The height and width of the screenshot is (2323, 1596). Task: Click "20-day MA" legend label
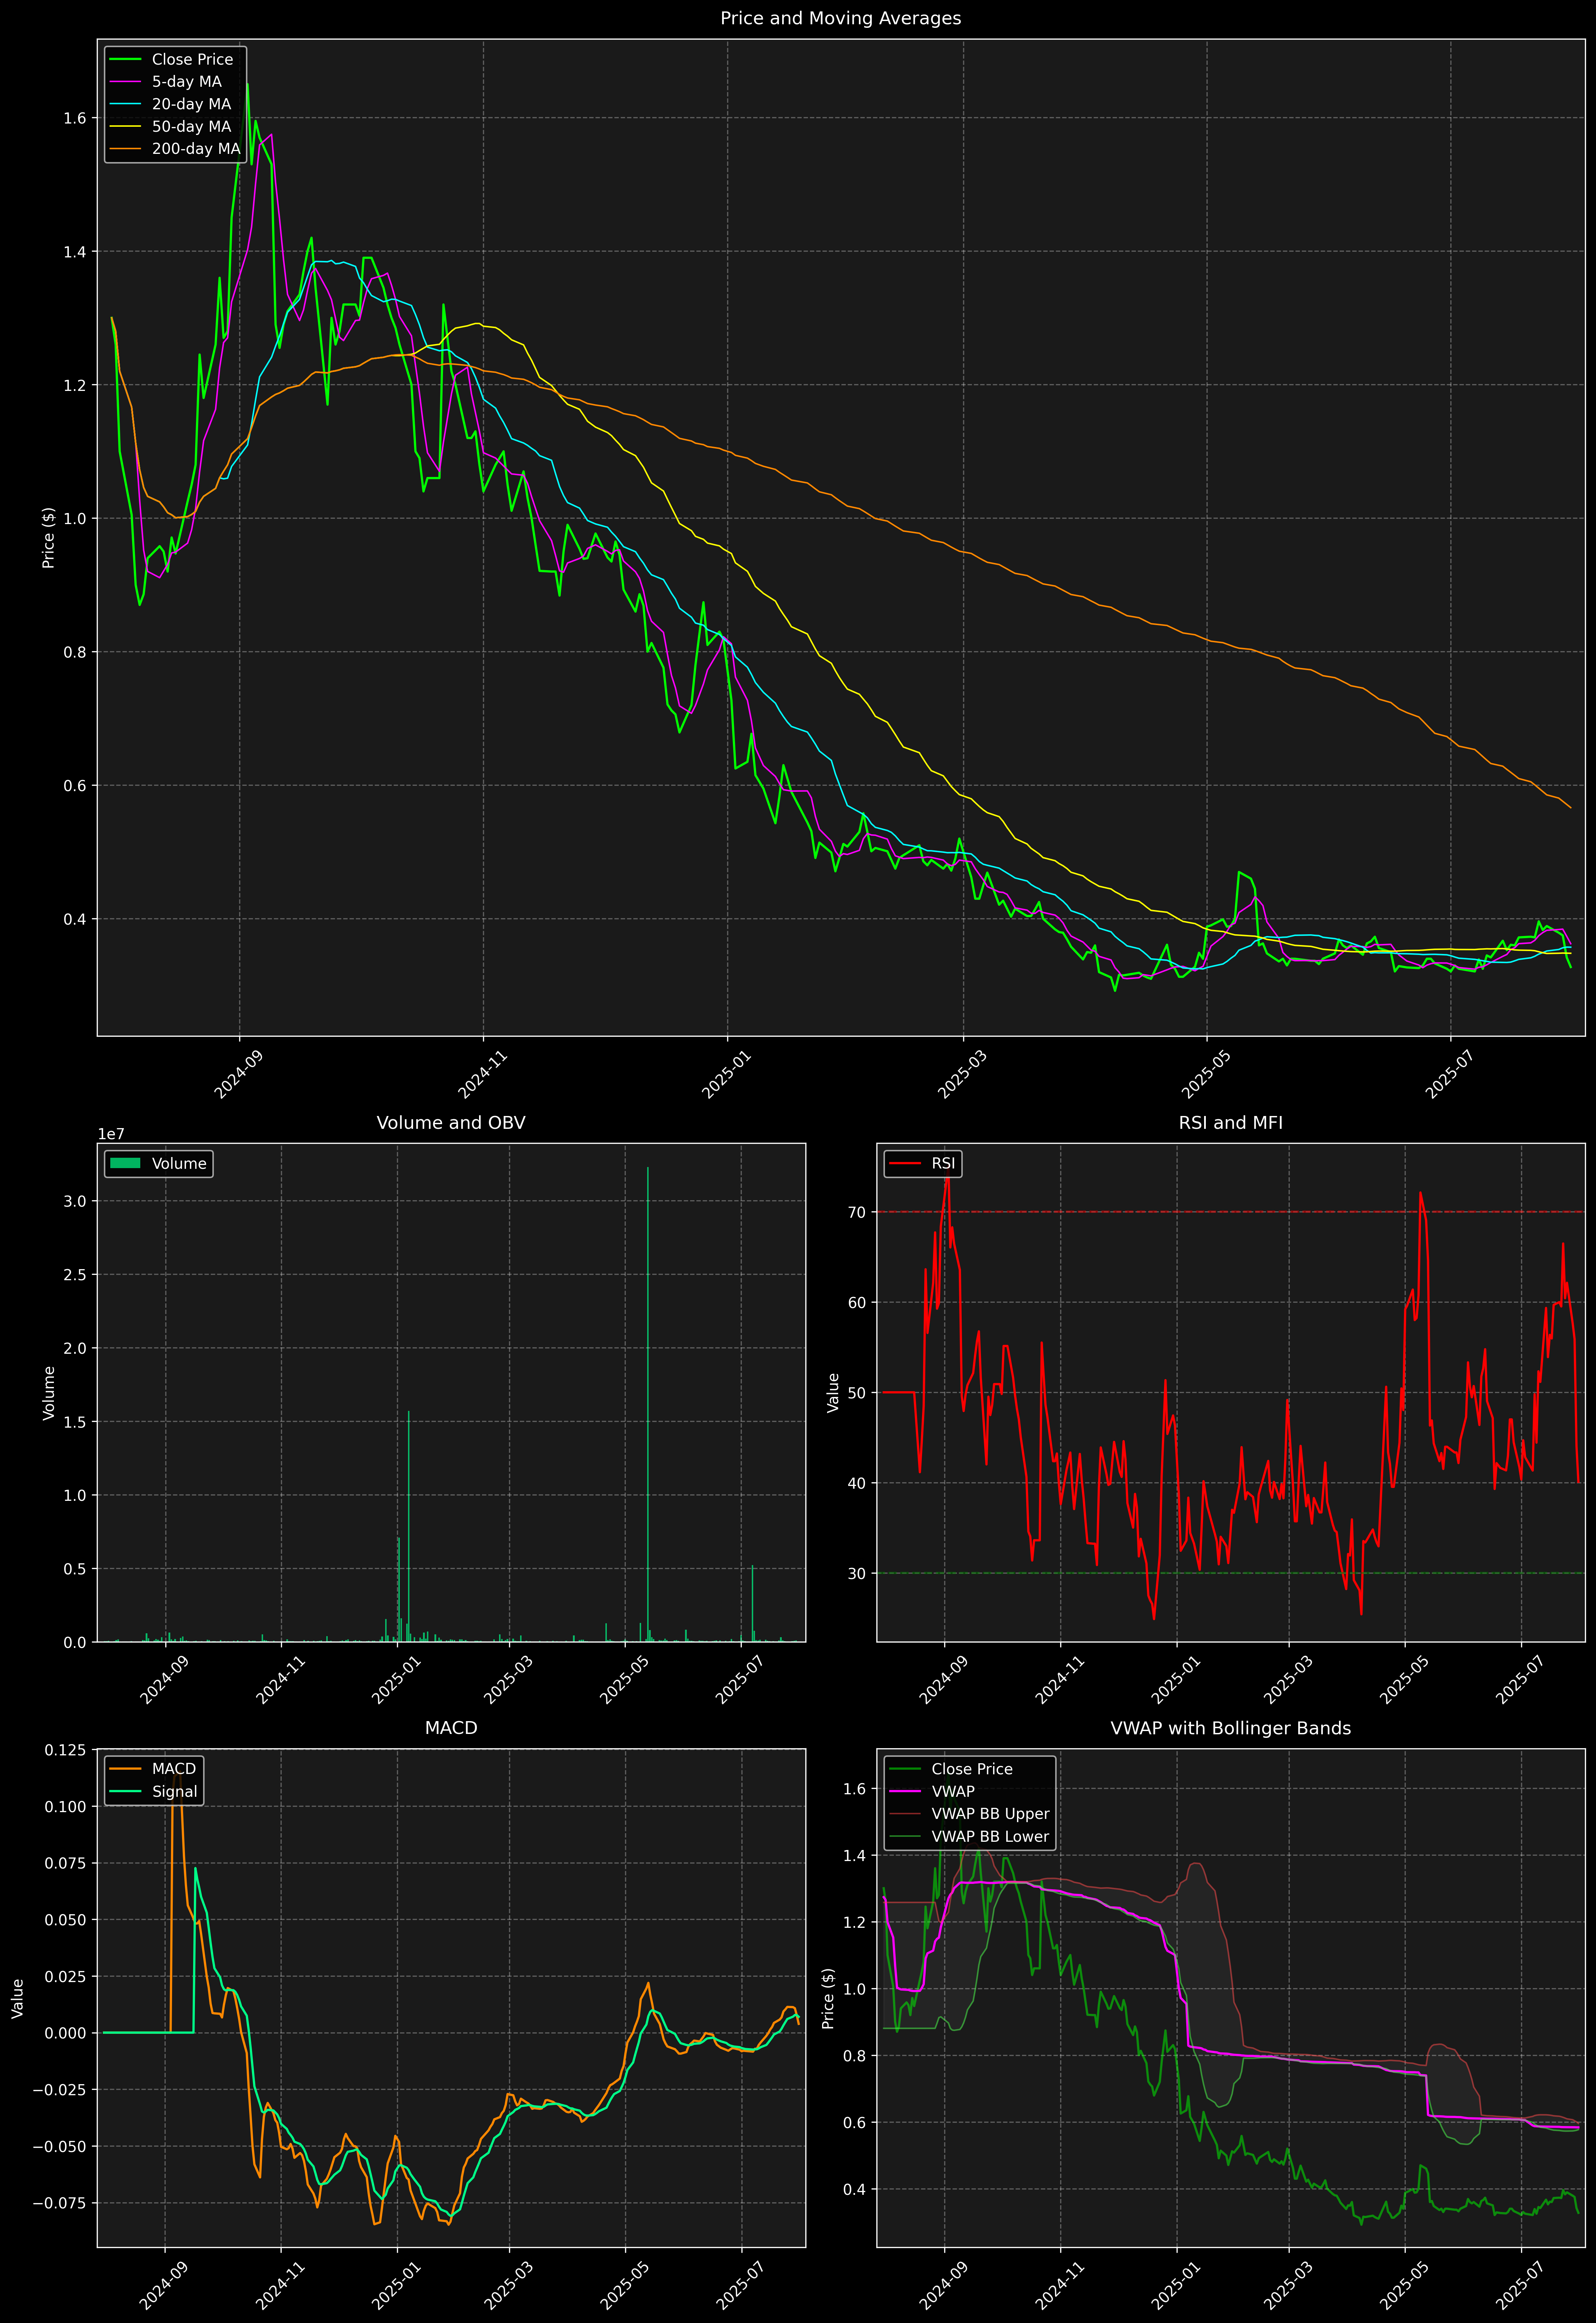point(191,104)
